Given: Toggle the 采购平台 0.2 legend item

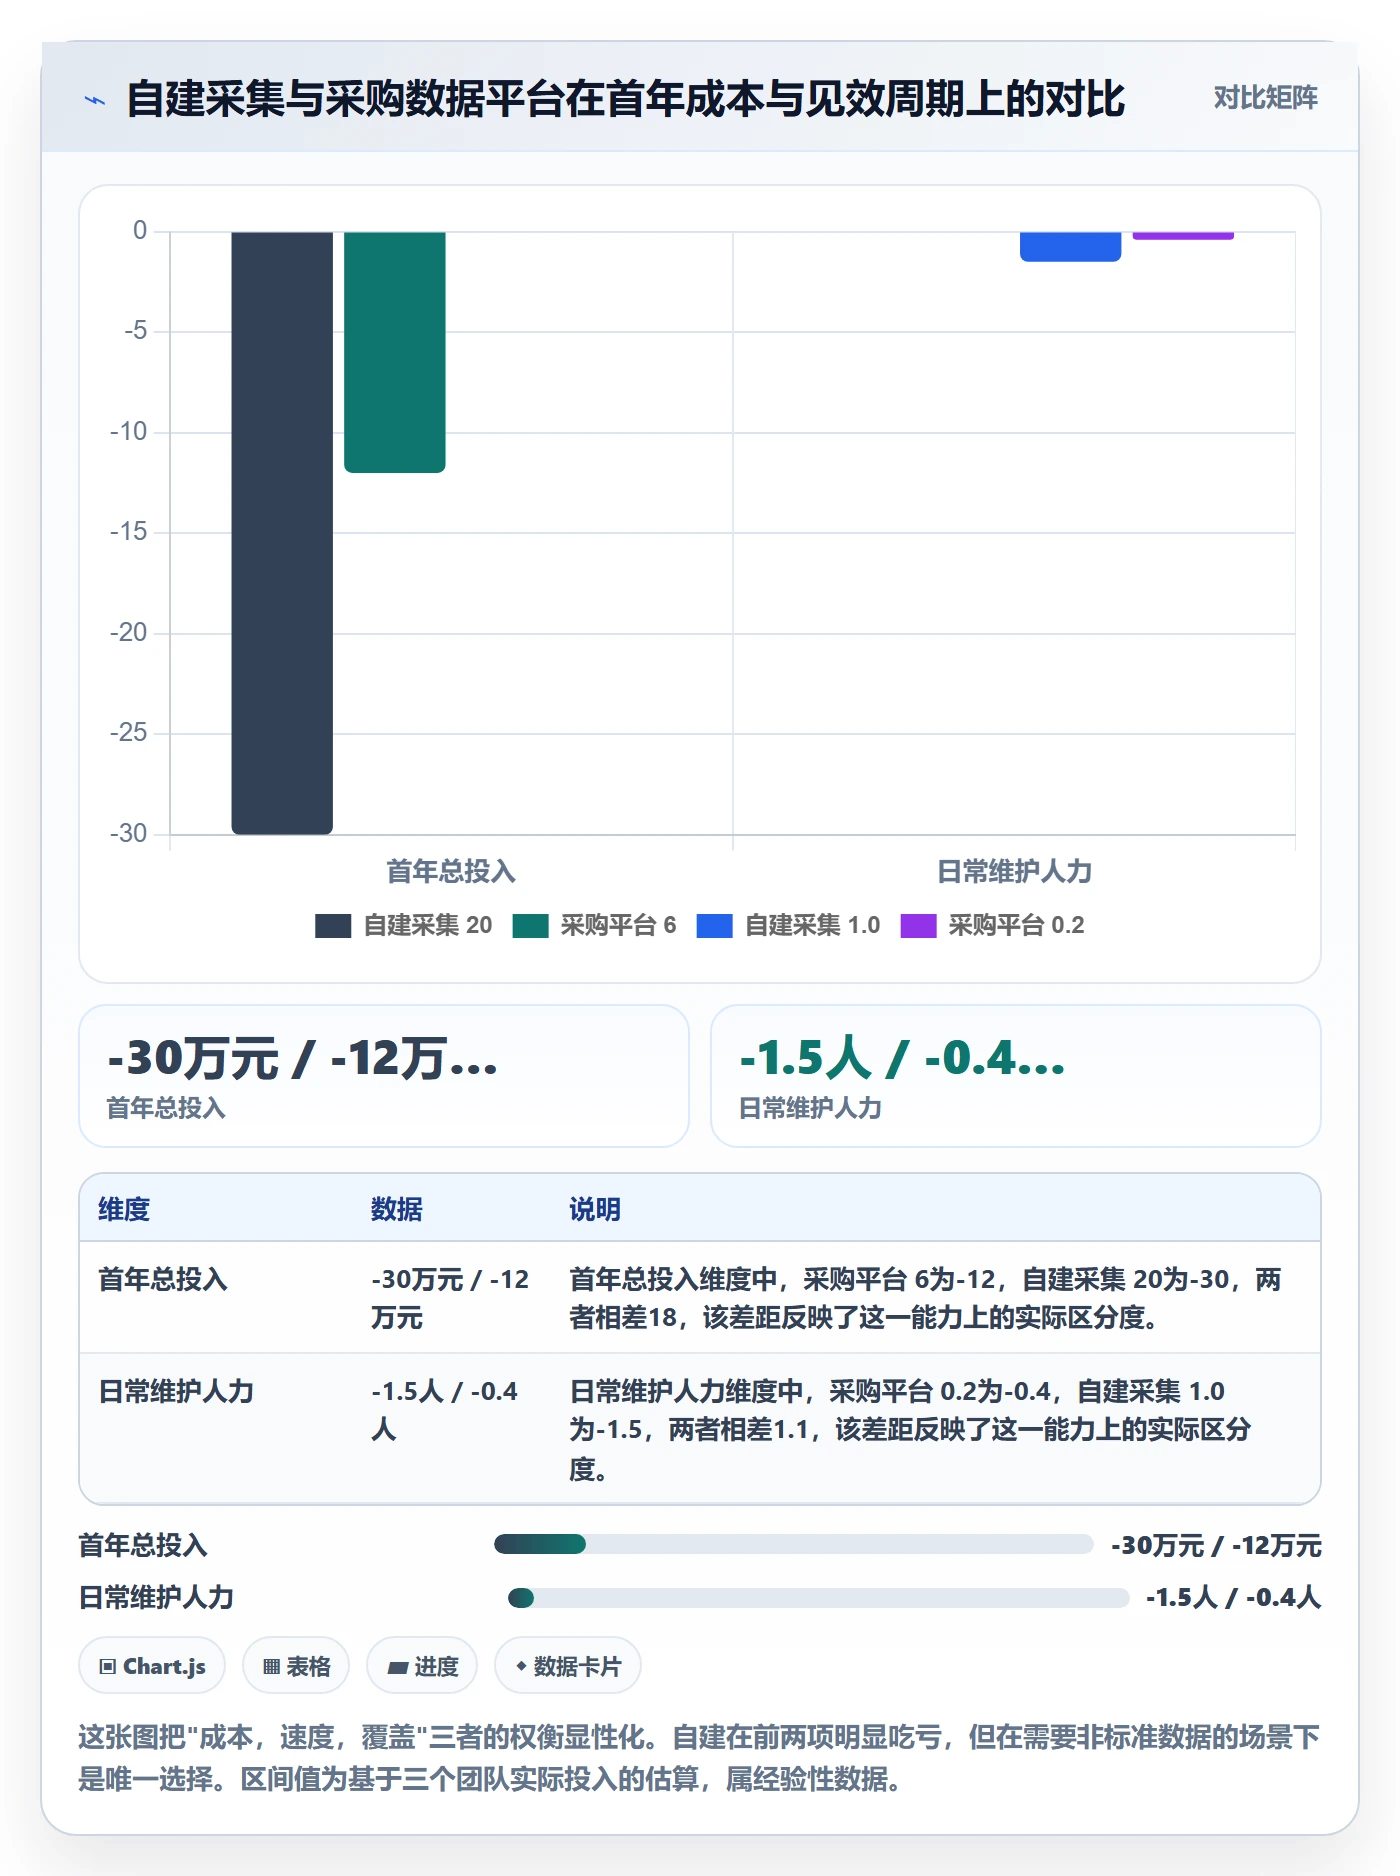Looking at the screenshot, I should (992, 925).
